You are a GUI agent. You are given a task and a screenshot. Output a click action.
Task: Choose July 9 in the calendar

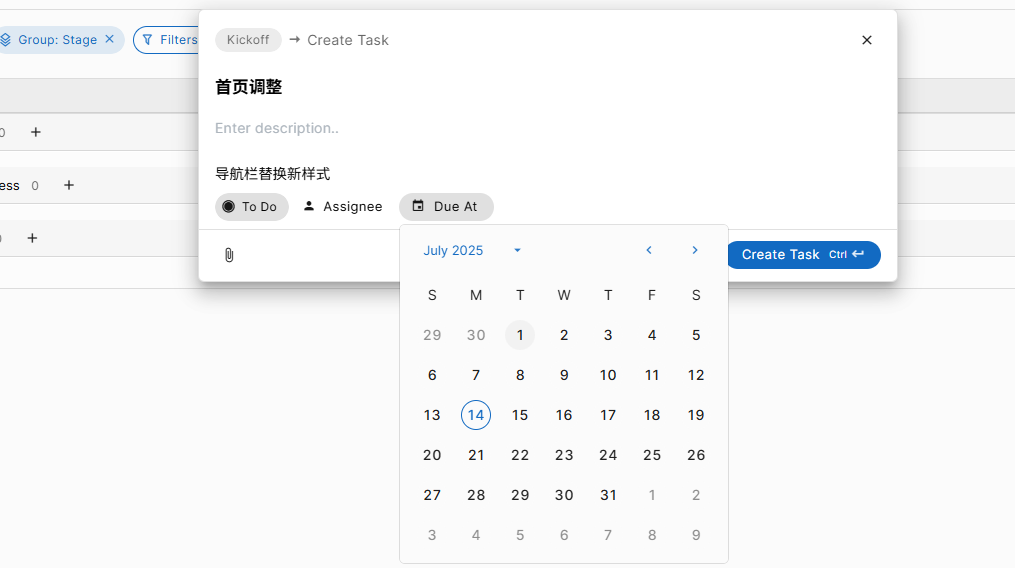[x=564, y=375]
